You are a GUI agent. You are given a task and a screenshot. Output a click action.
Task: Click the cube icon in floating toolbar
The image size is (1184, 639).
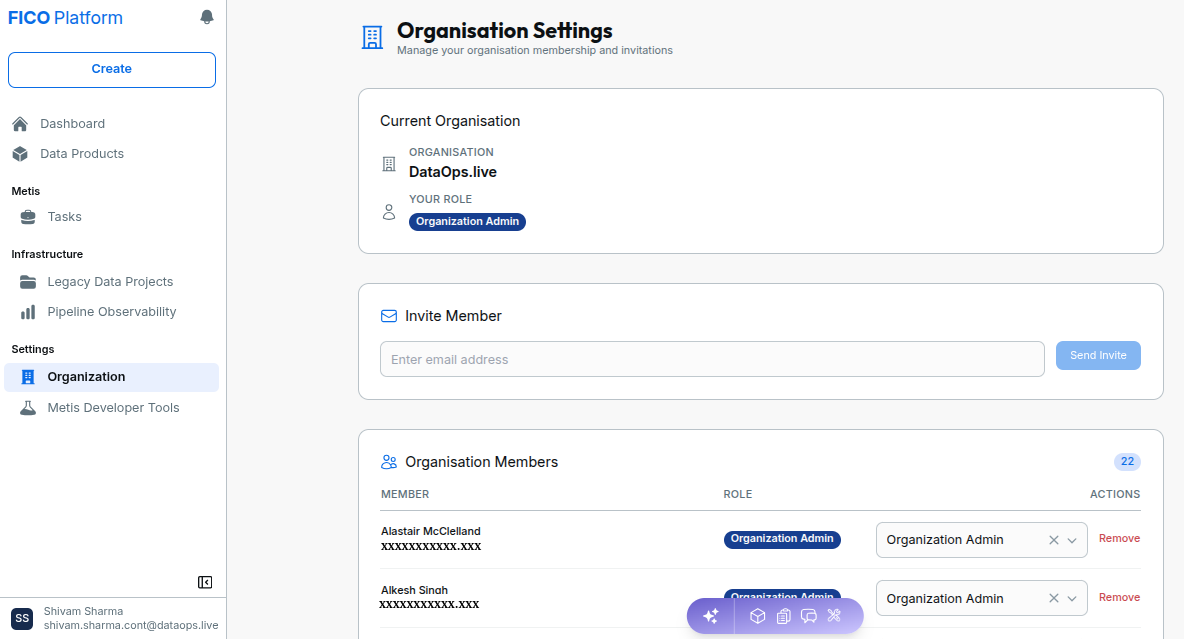click(x=757, y=616)
